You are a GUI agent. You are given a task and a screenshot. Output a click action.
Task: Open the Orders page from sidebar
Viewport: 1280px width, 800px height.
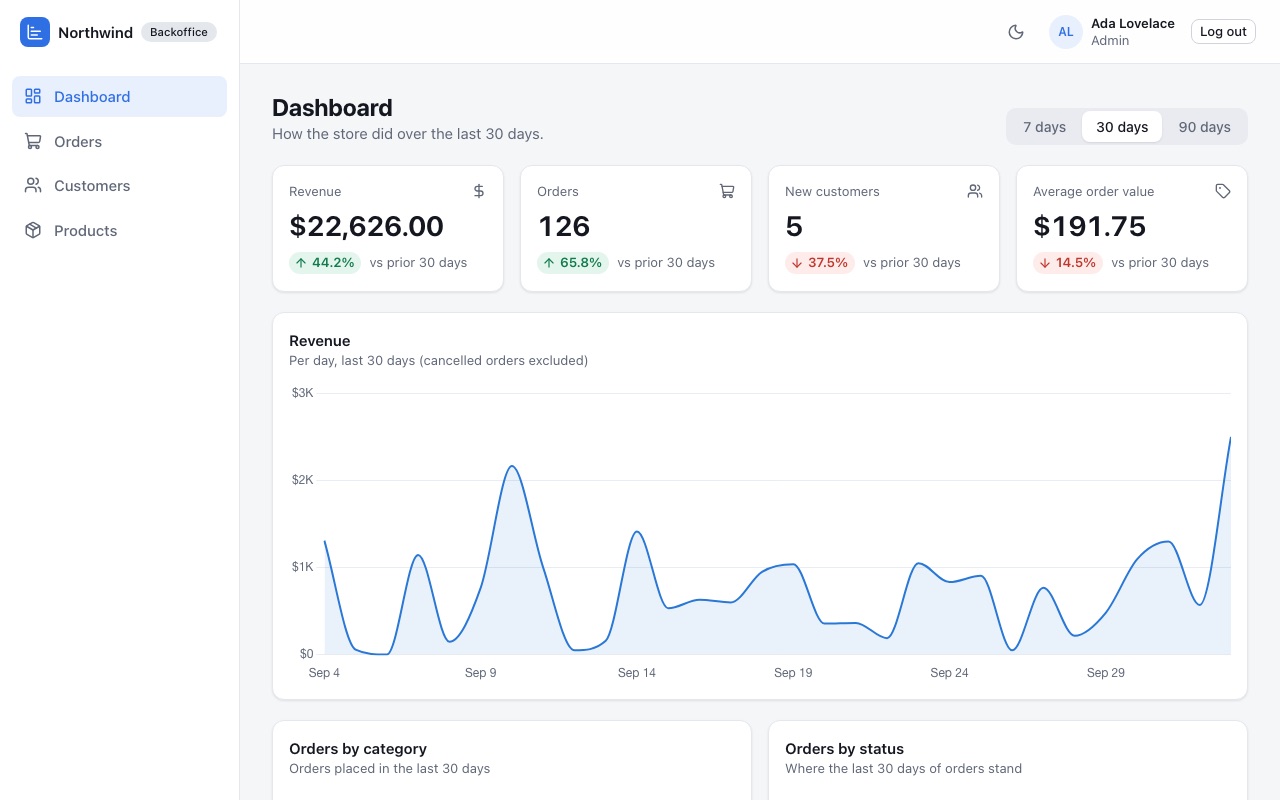coord(120,142)
